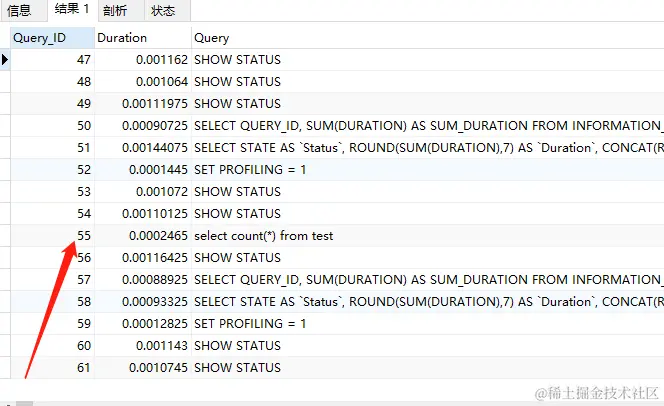This screenshot has width=664, height=406.
Task: Select SHOW STATUS query in row 61
Action: 428,367
